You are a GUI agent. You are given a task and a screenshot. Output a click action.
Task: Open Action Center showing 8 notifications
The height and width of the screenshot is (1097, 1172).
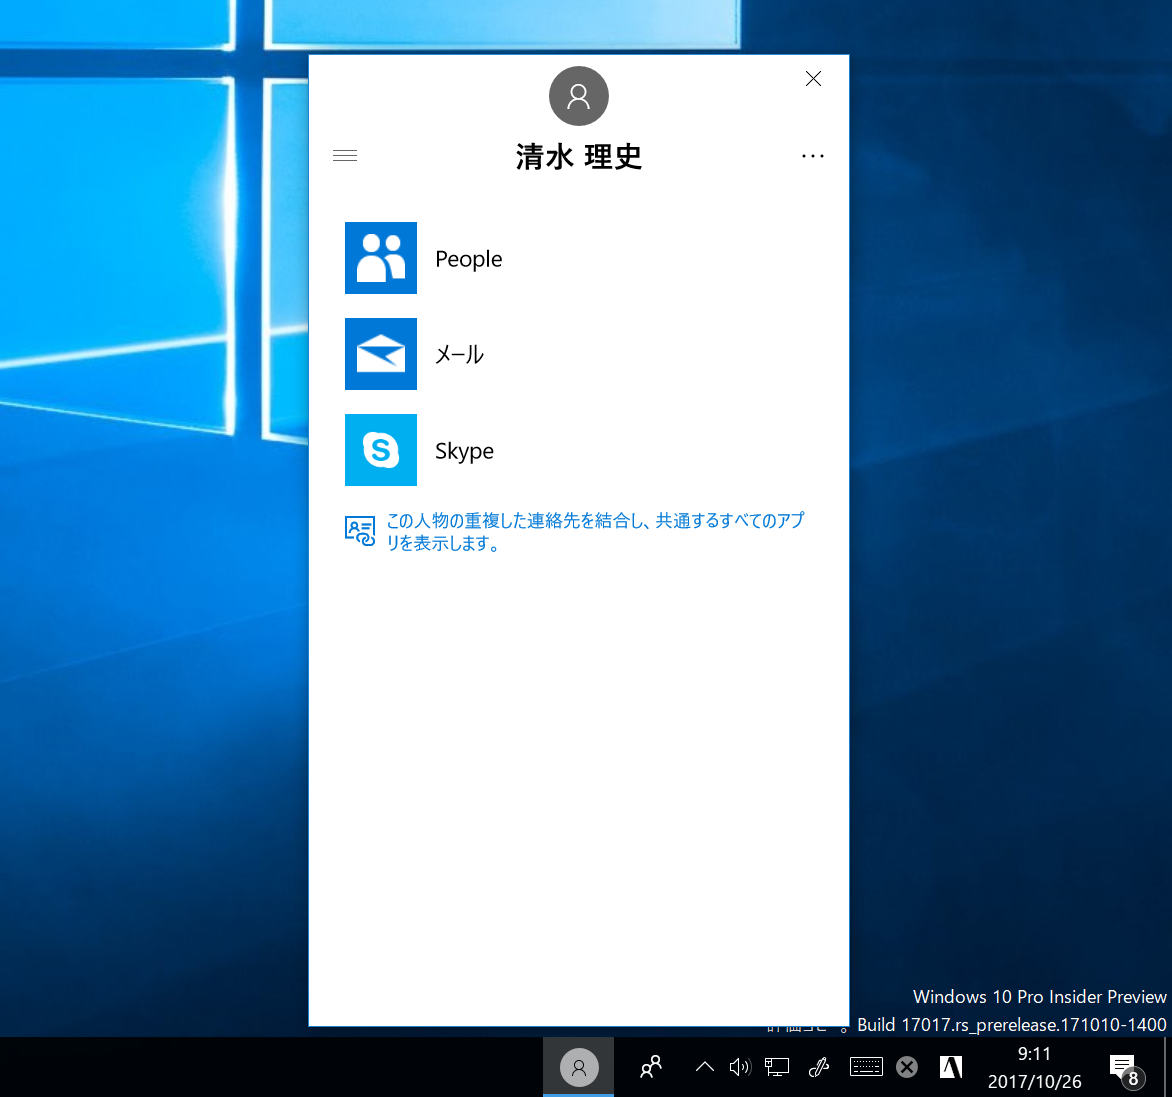tap(1122, 1066)
